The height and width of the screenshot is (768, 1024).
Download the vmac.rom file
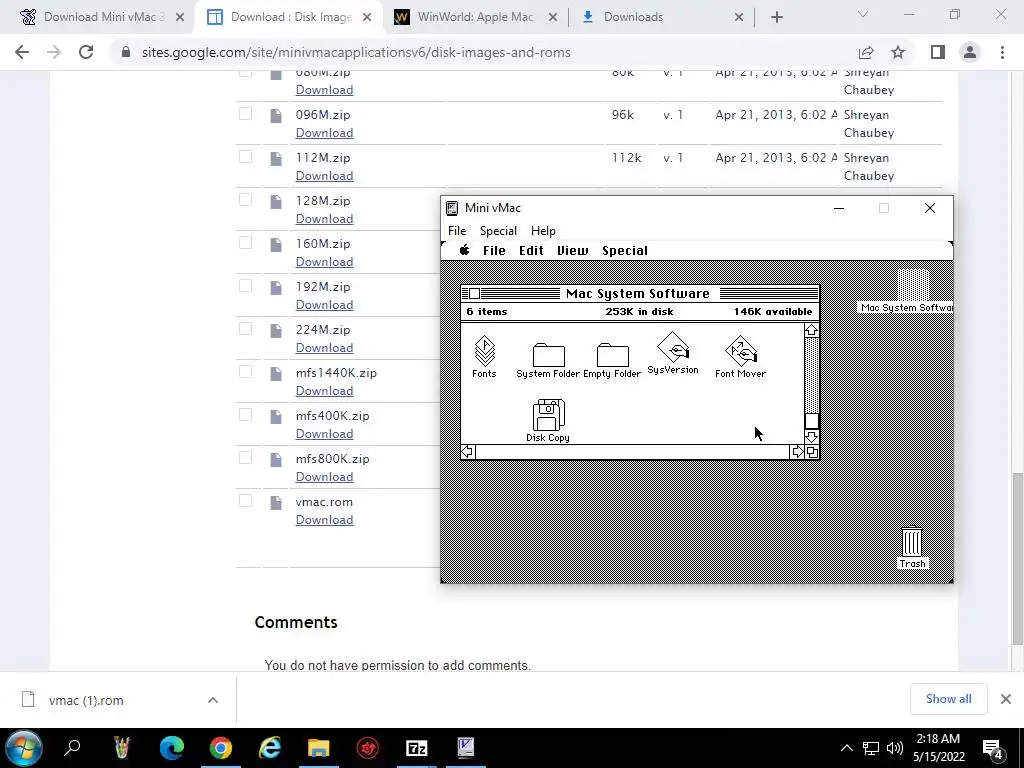pyautogui.click(x=325, y=520)
